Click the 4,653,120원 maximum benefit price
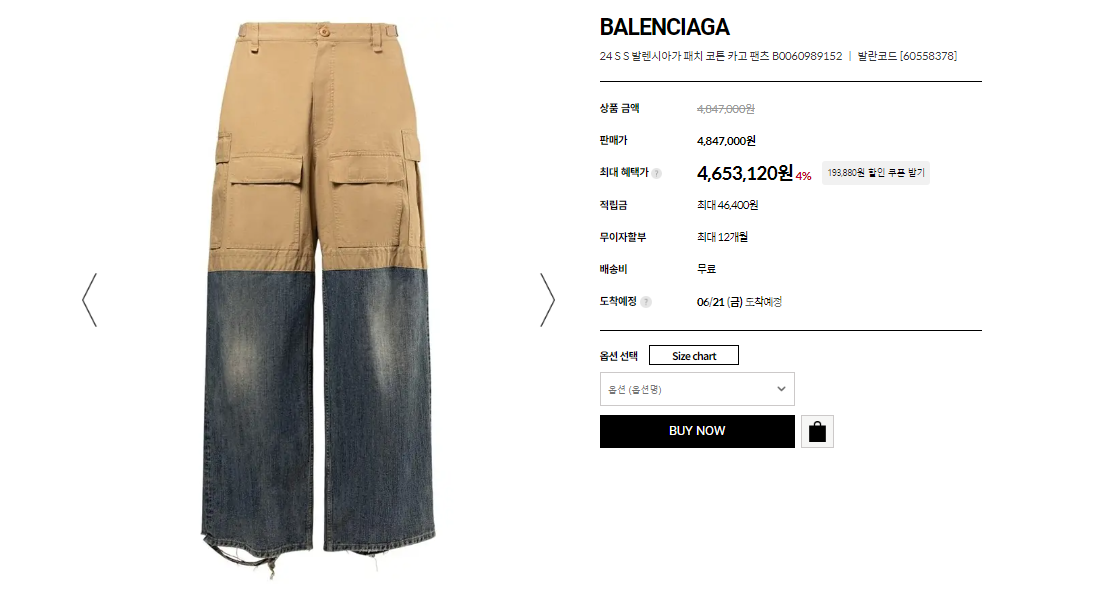 tap(745, 173)
